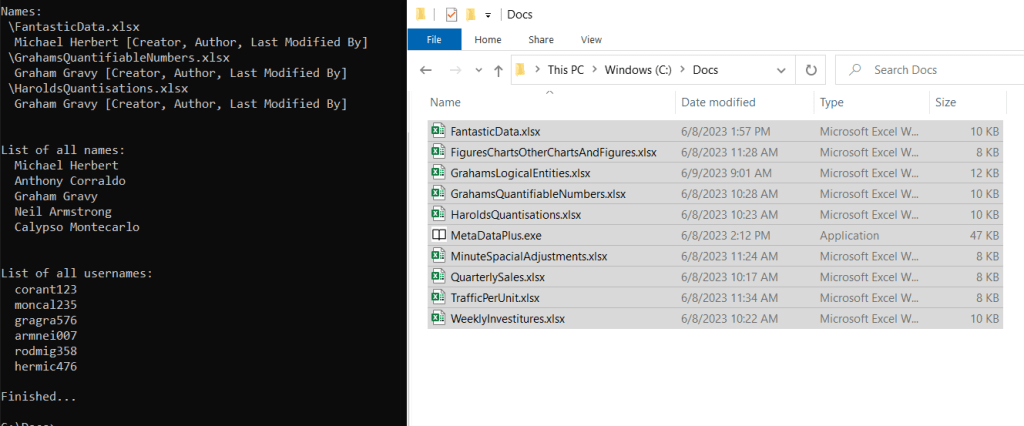Select the FantasticData.xlsx Excel file icon
This screenshot has width=1024, height=426.
[x=437, y=131]
